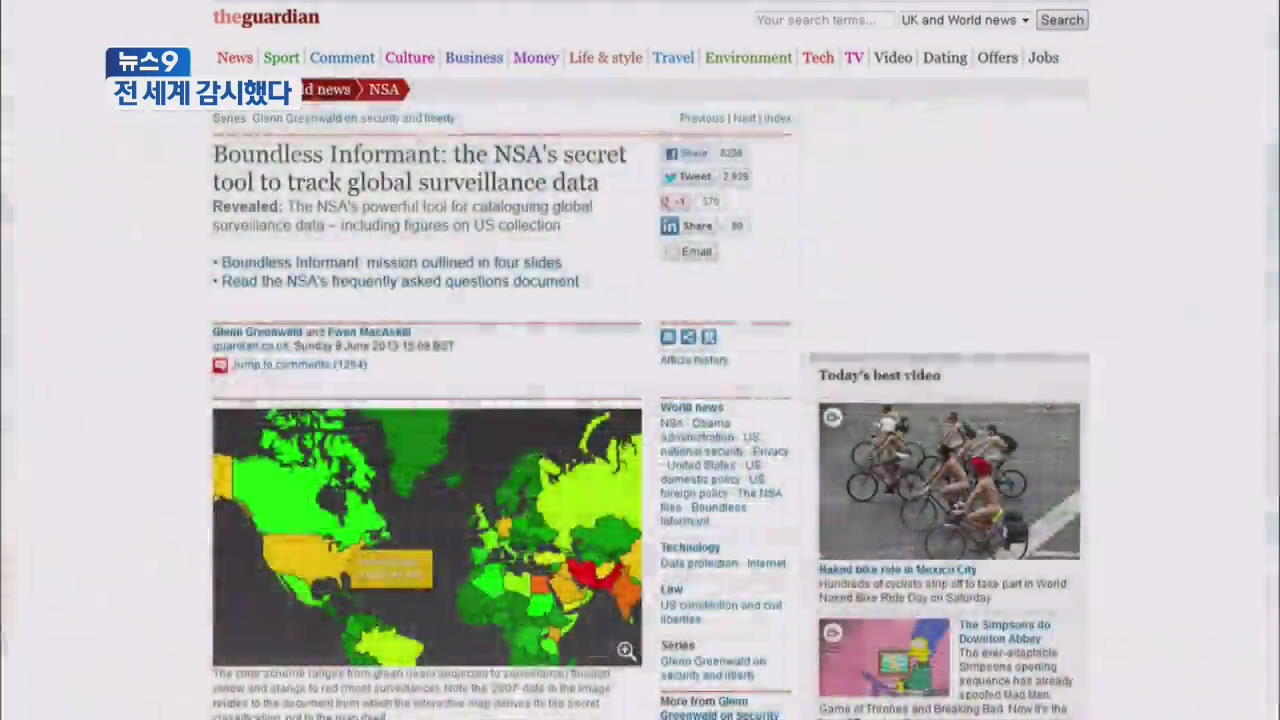Click the Twitter Tweet icon
The height and width of the screenshot is (720, 1280).
click(x=671, y=177)
